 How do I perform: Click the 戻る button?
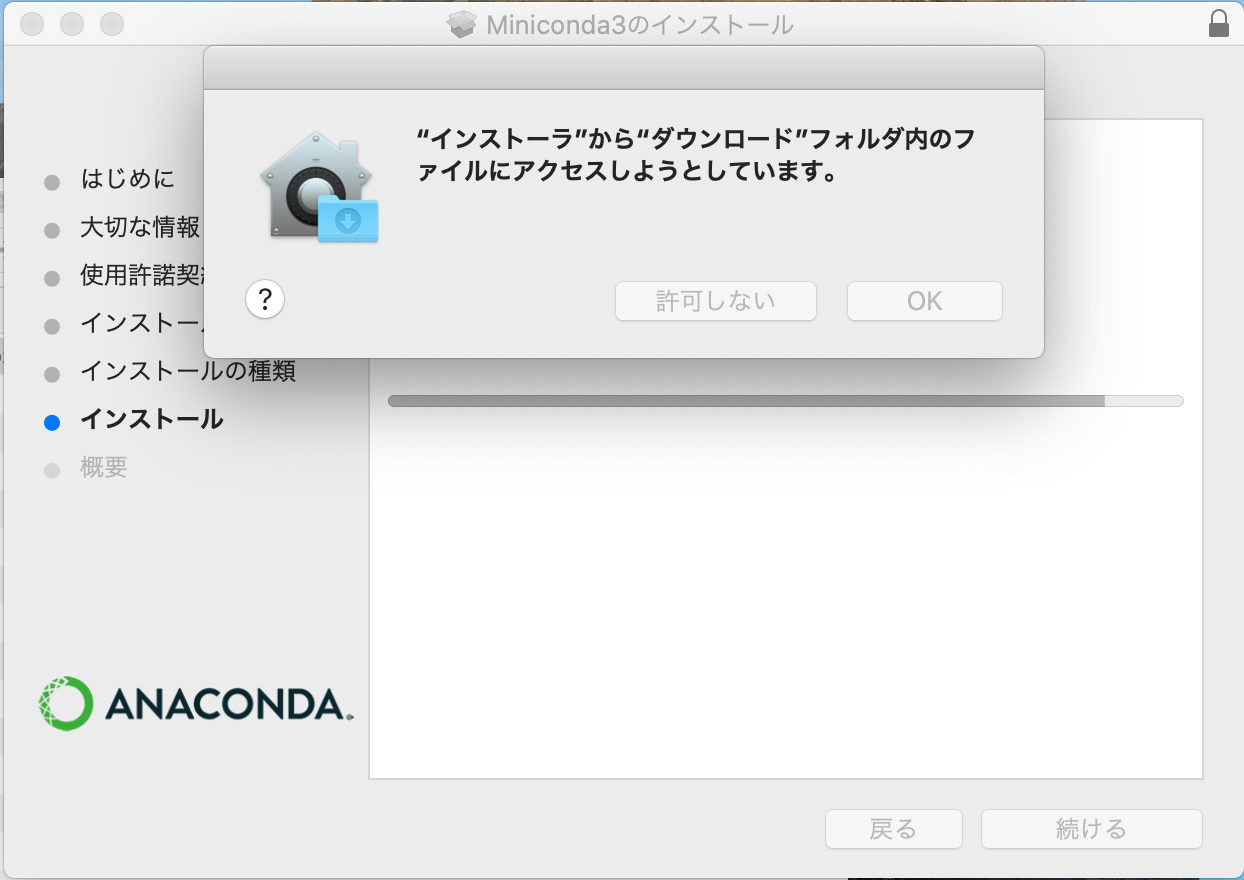pyautogui.click(x=893, y=829)
